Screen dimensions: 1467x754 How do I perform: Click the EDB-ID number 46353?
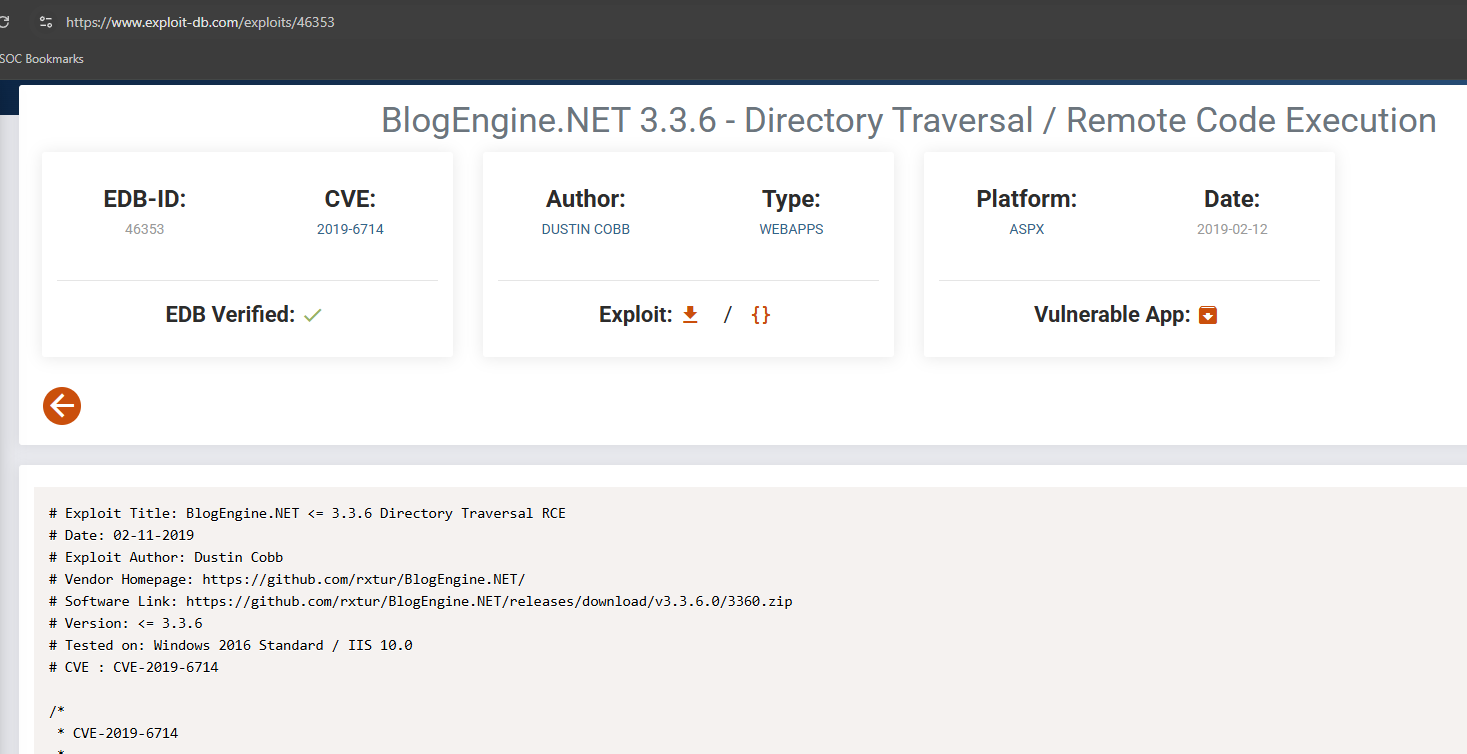click(x=144, y=229)
